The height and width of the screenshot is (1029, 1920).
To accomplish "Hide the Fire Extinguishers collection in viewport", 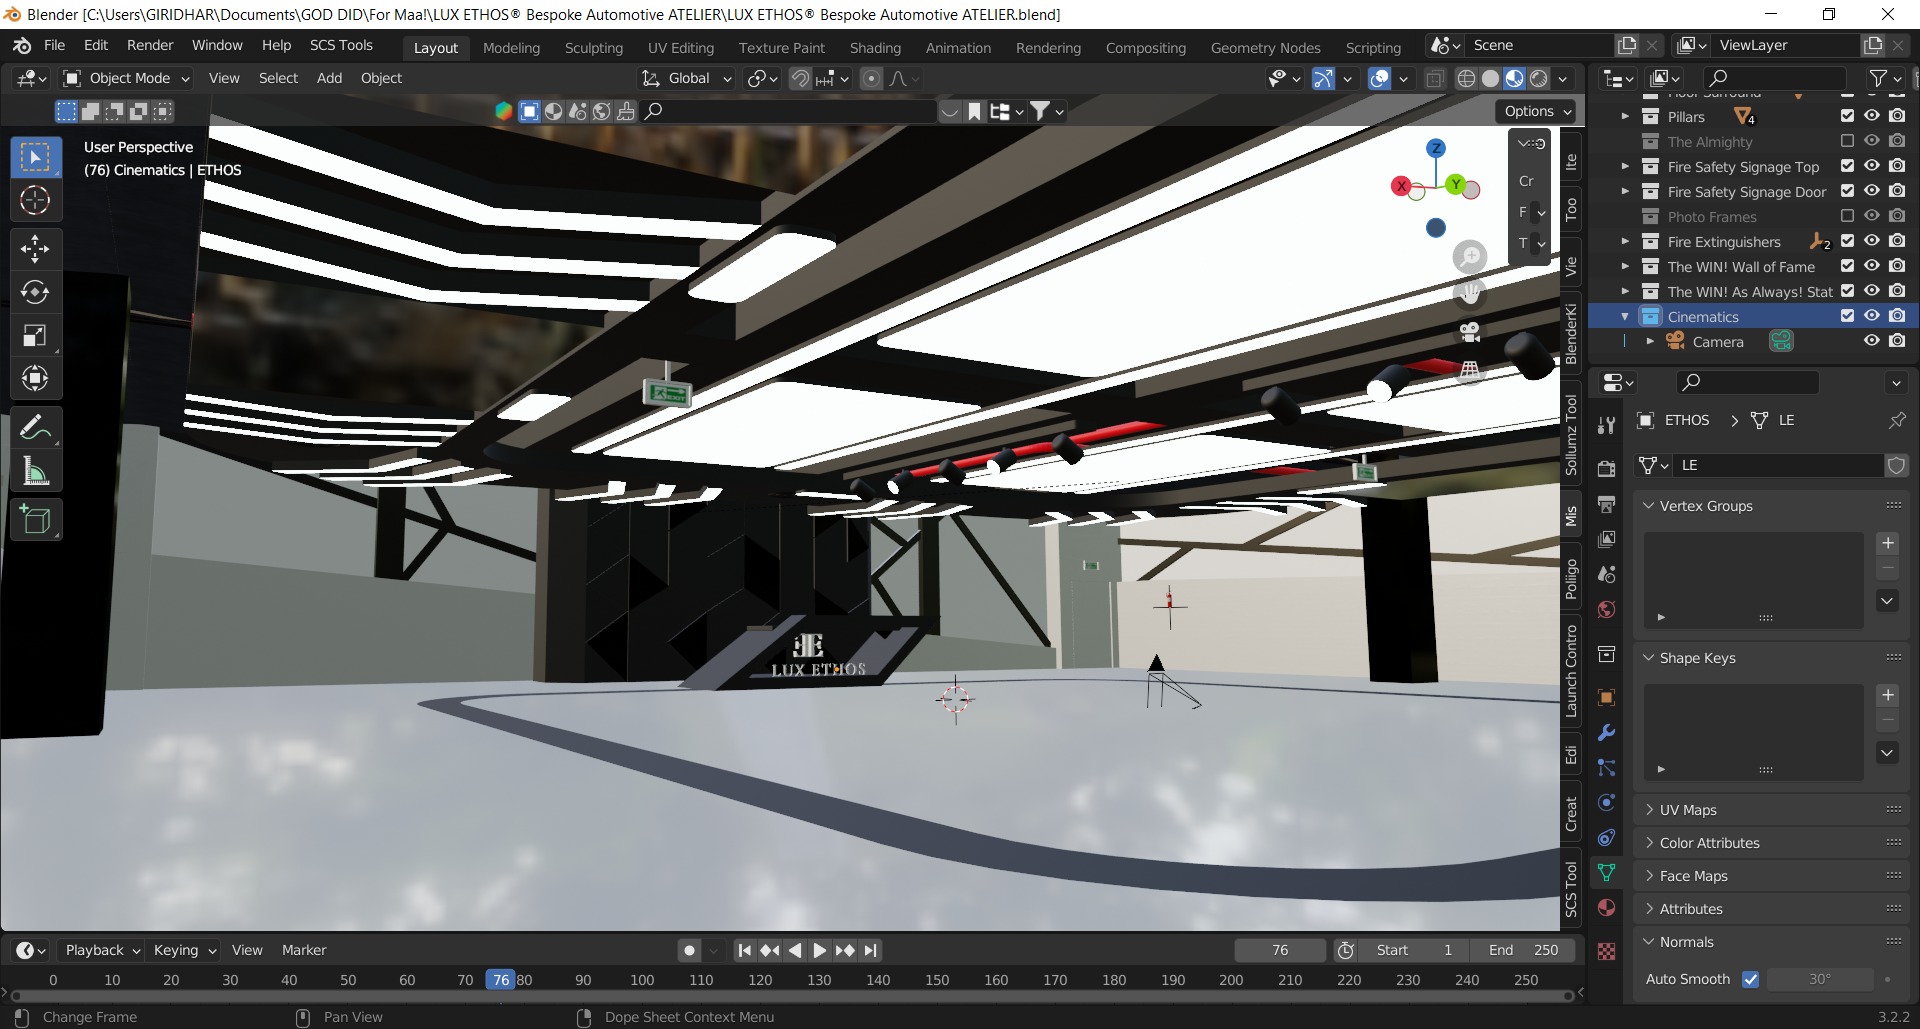I will click(1872, 241).
